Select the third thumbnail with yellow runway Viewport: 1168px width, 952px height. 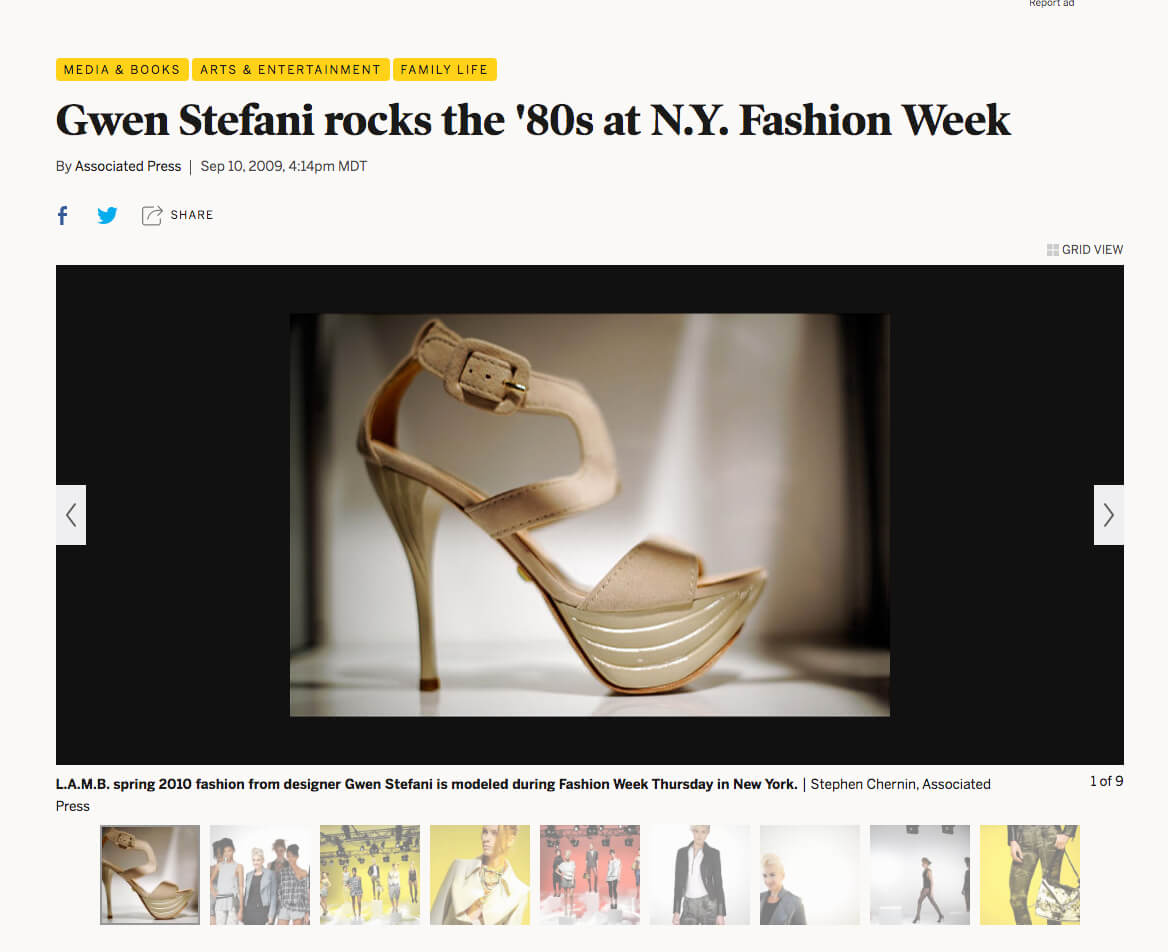coord(370,875)
